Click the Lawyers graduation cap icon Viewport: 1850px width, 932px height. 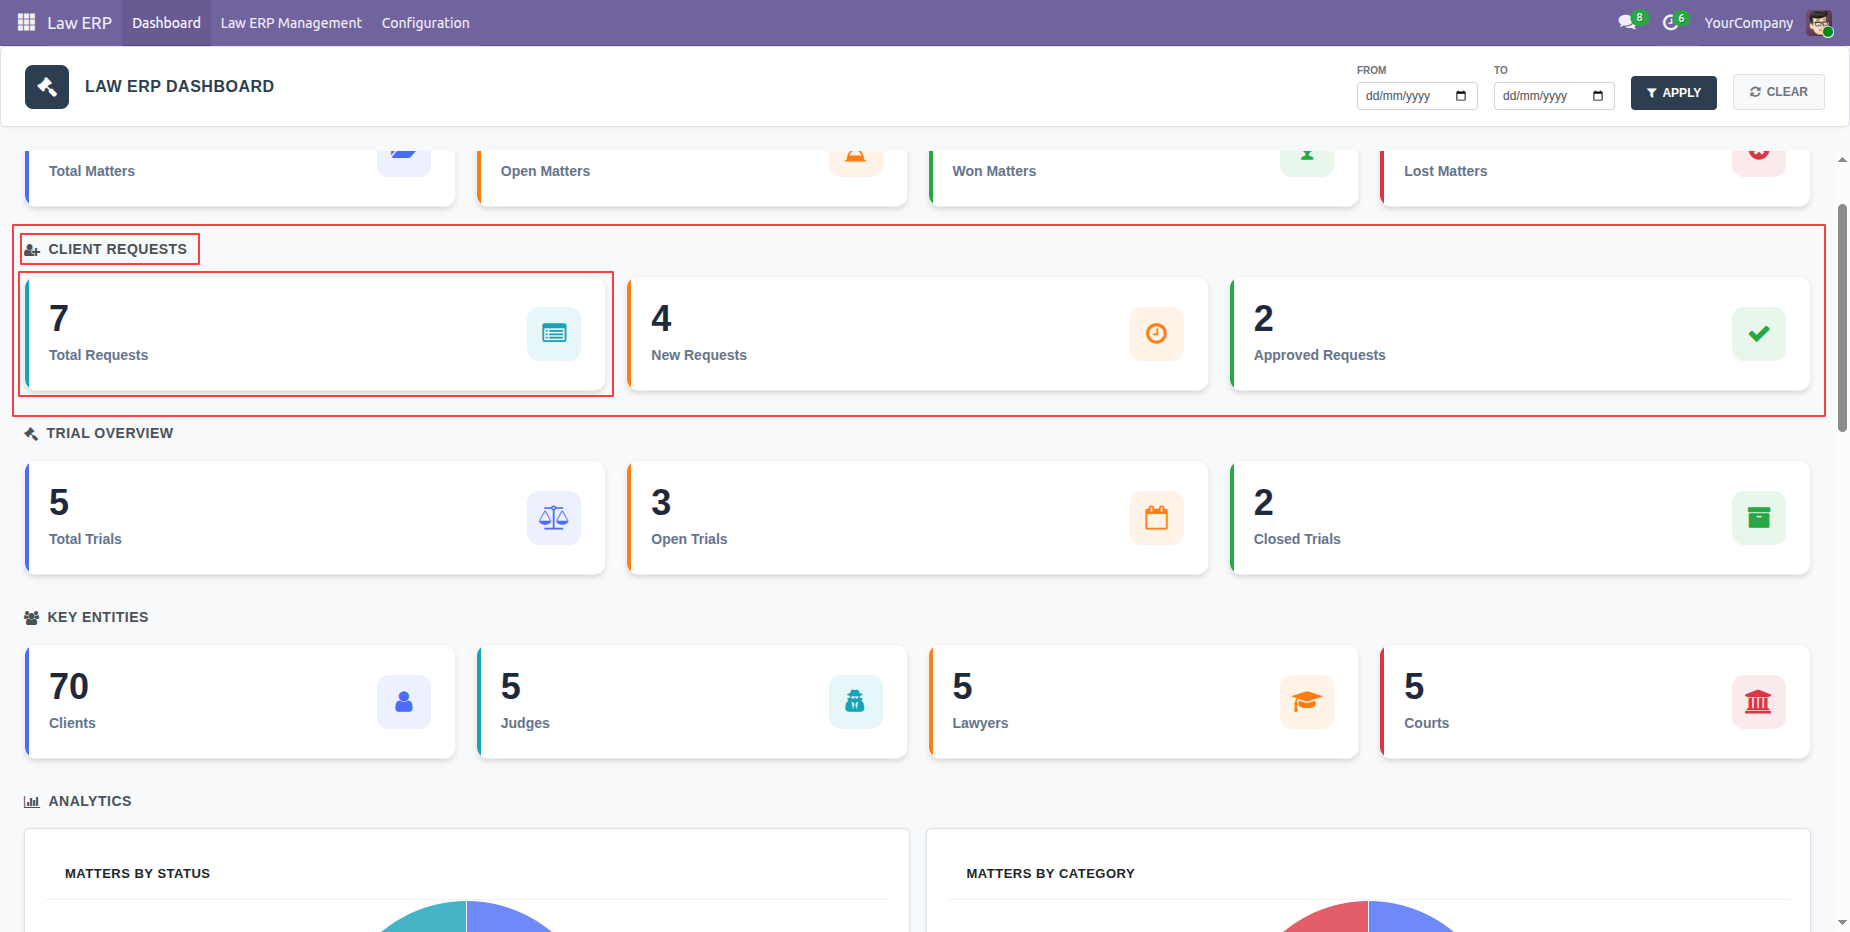coord(1307,702)
